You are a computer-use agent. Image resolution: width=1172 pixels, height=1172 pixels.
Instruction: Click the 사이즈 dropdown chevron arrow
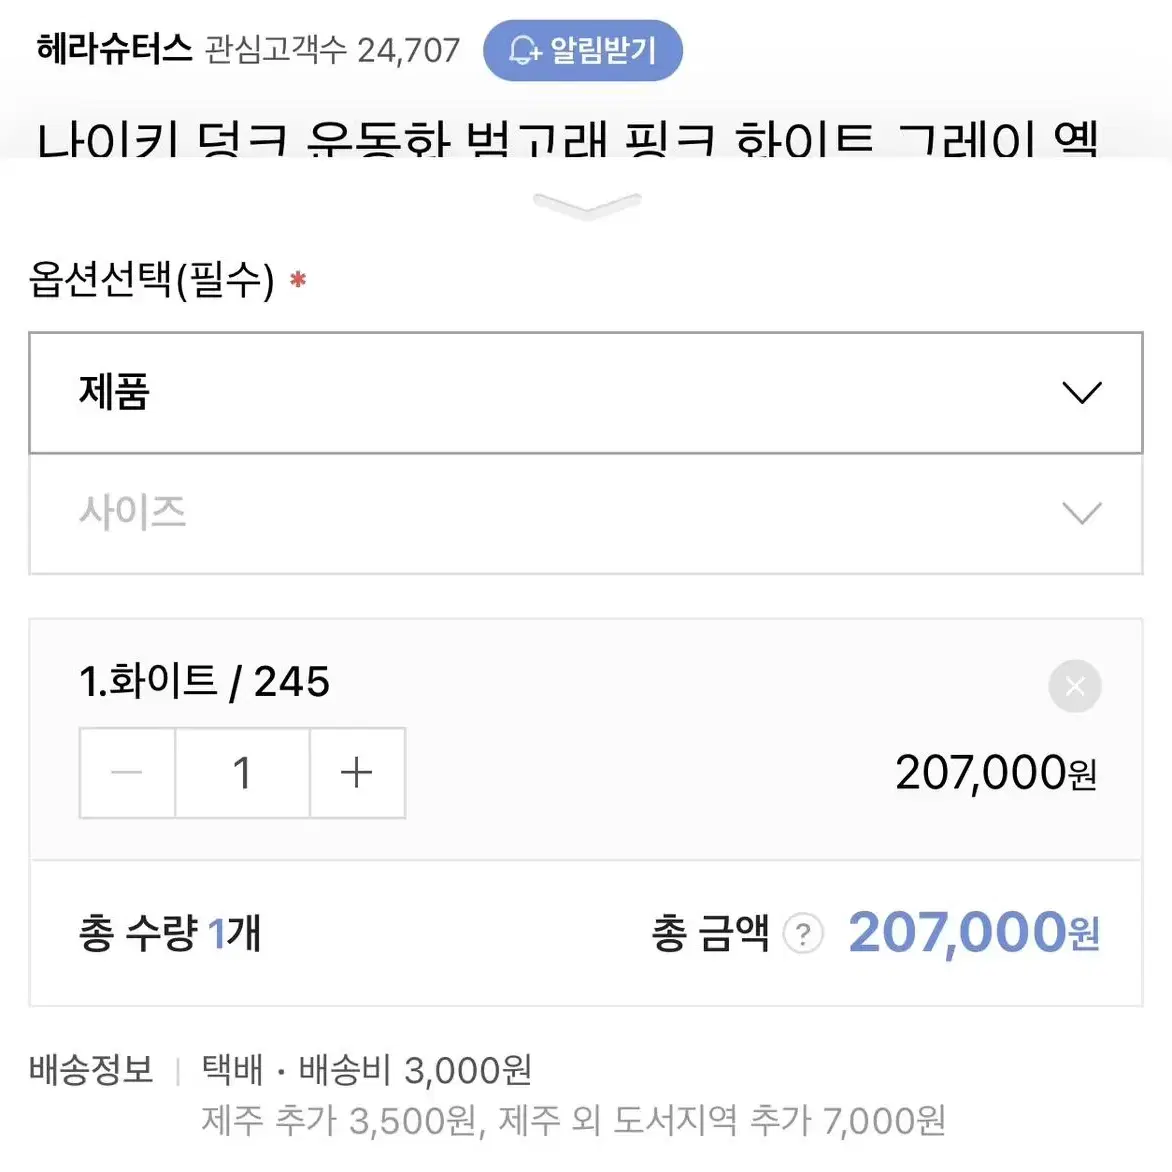(x=1082, y=513)
